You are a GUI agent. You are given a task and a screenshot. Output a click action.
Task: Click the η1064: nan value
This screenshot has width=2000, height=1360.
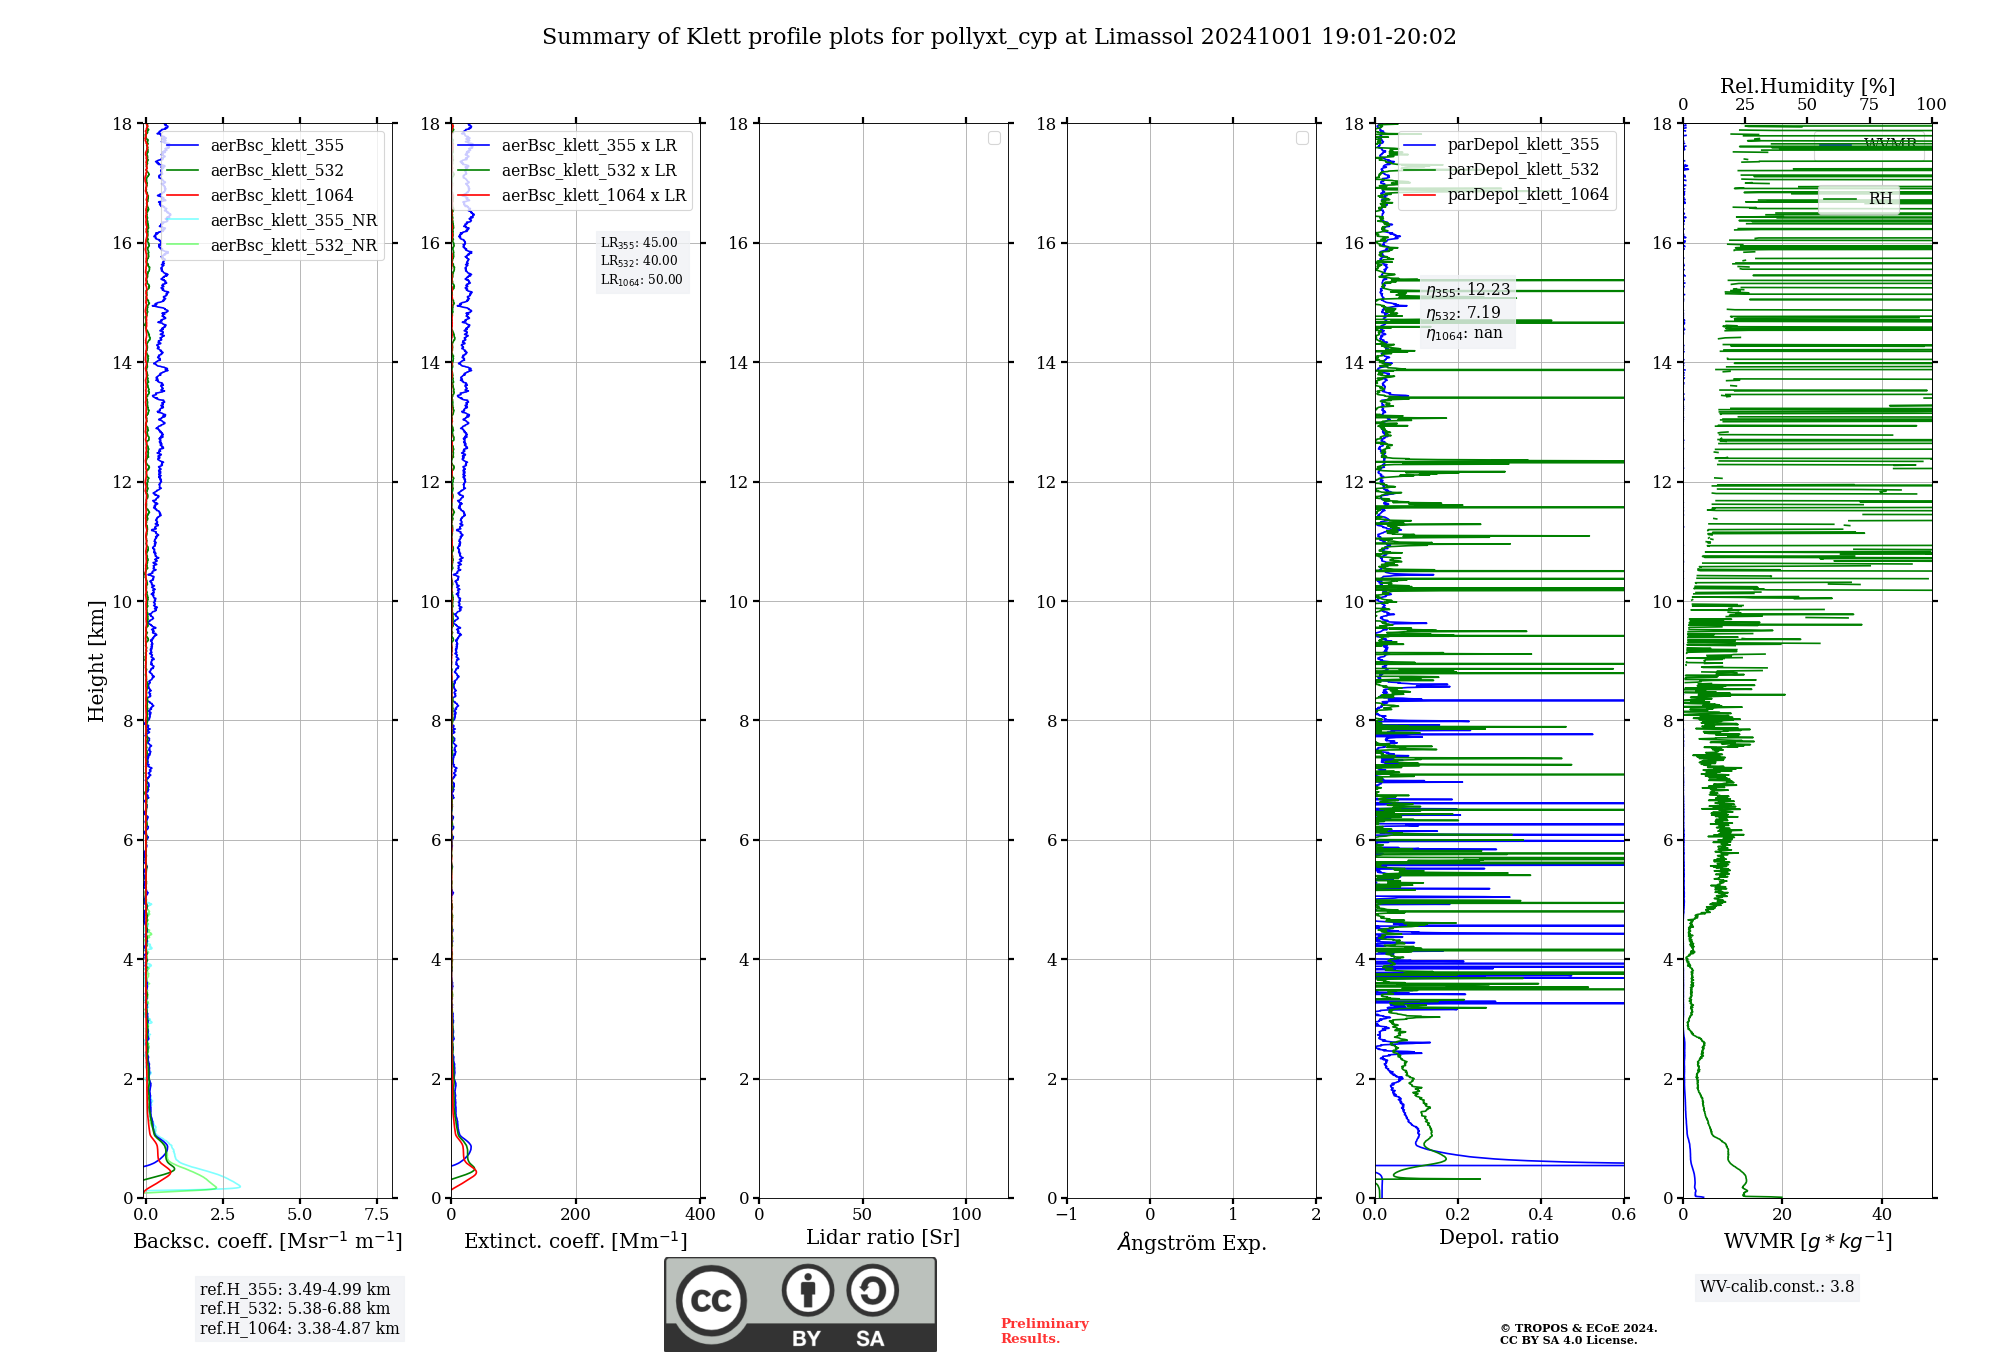pos(1464,334)
